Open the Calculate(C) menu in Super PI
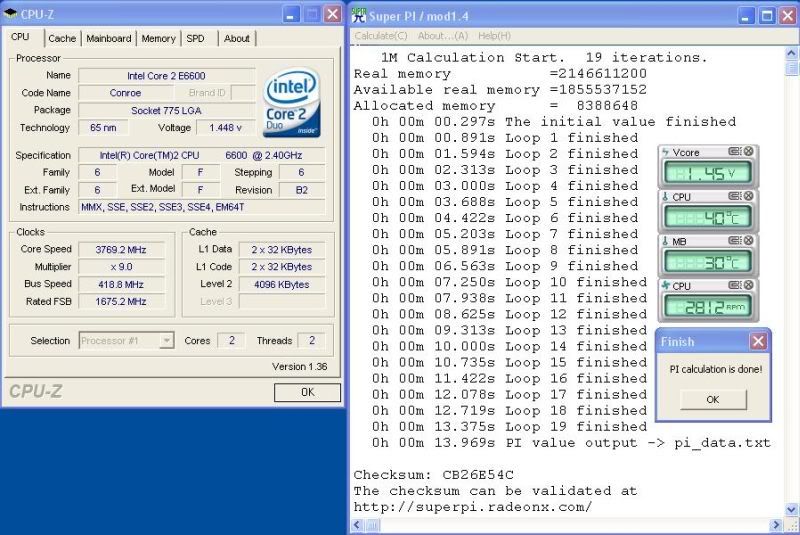Screen dimensions: 800x535 (x=381, y=36)
